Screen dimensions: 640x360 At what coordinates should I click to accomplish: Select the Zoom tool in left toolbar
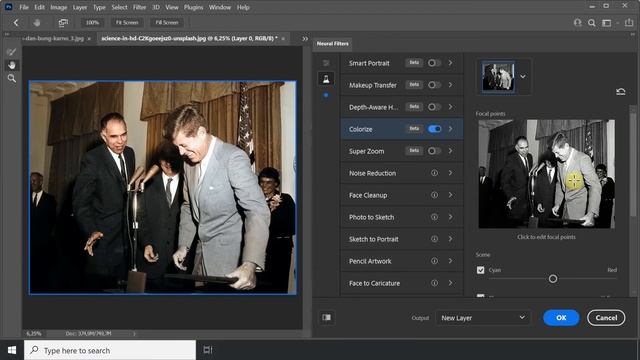pos(11,78)
